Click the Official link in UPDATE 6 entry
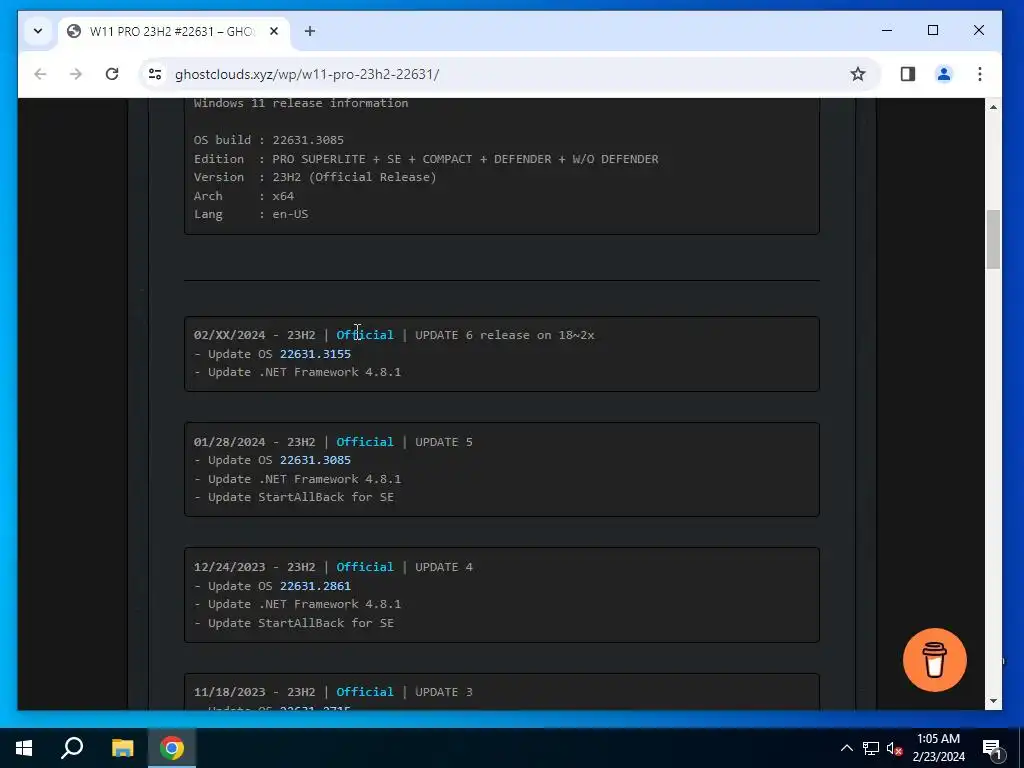Image resolution: width=1024 pixels, height=768 pixels. pos(365,335)
